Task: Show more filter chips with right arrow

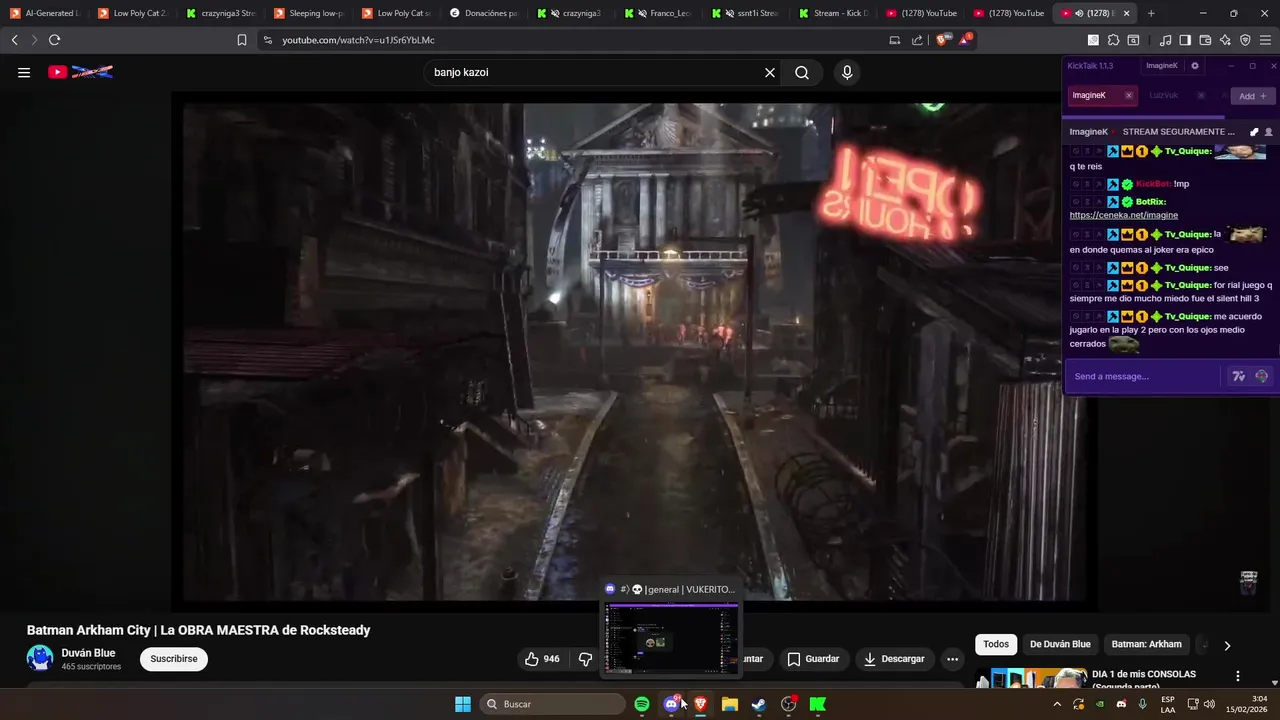Action: click(1227, 645)
